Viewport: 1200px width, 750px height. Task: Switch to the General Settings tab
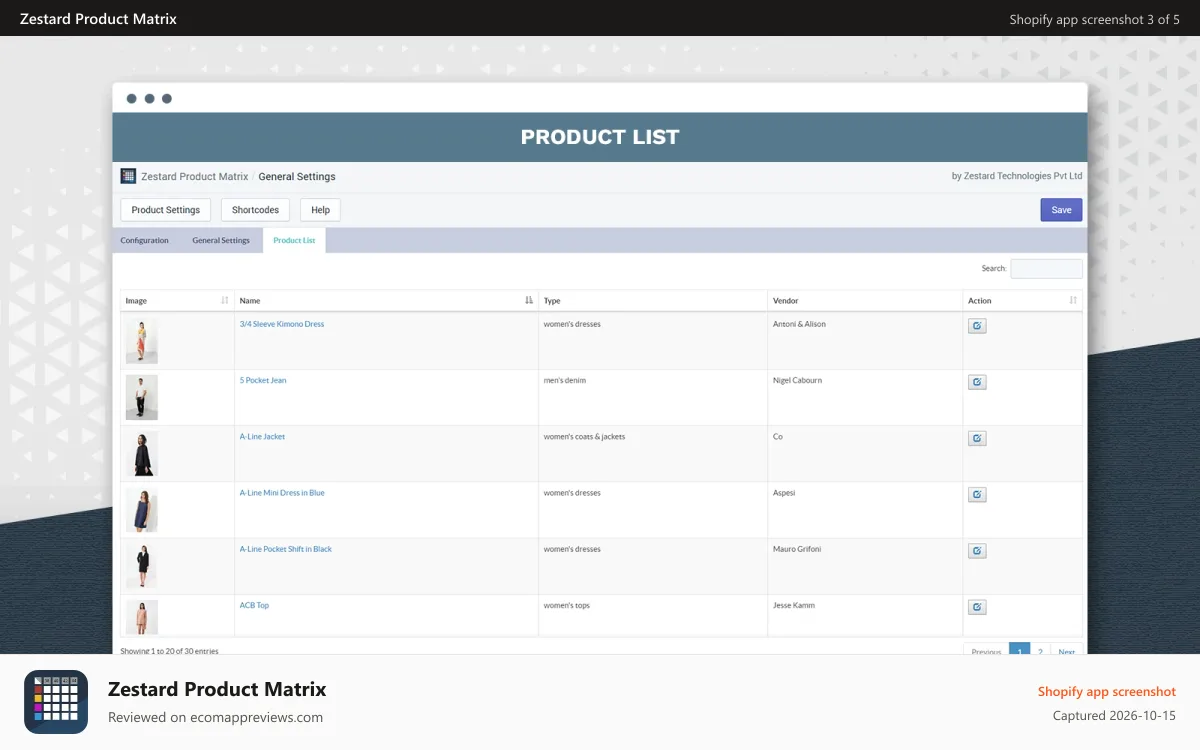(221, 240)
